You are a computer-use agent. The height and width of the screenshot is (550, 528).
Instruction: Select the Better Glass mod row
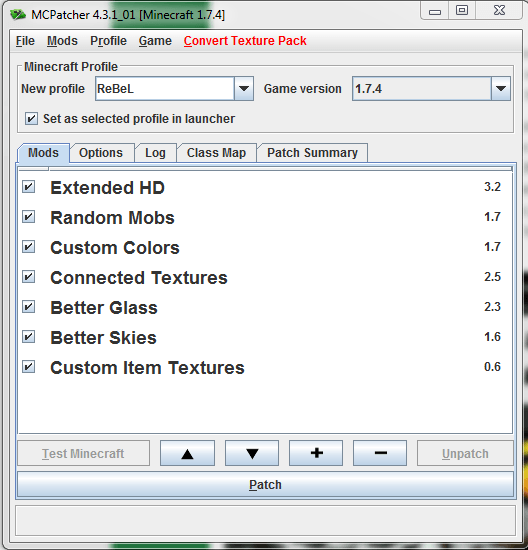pyautogui.click(x=265, y=307)
